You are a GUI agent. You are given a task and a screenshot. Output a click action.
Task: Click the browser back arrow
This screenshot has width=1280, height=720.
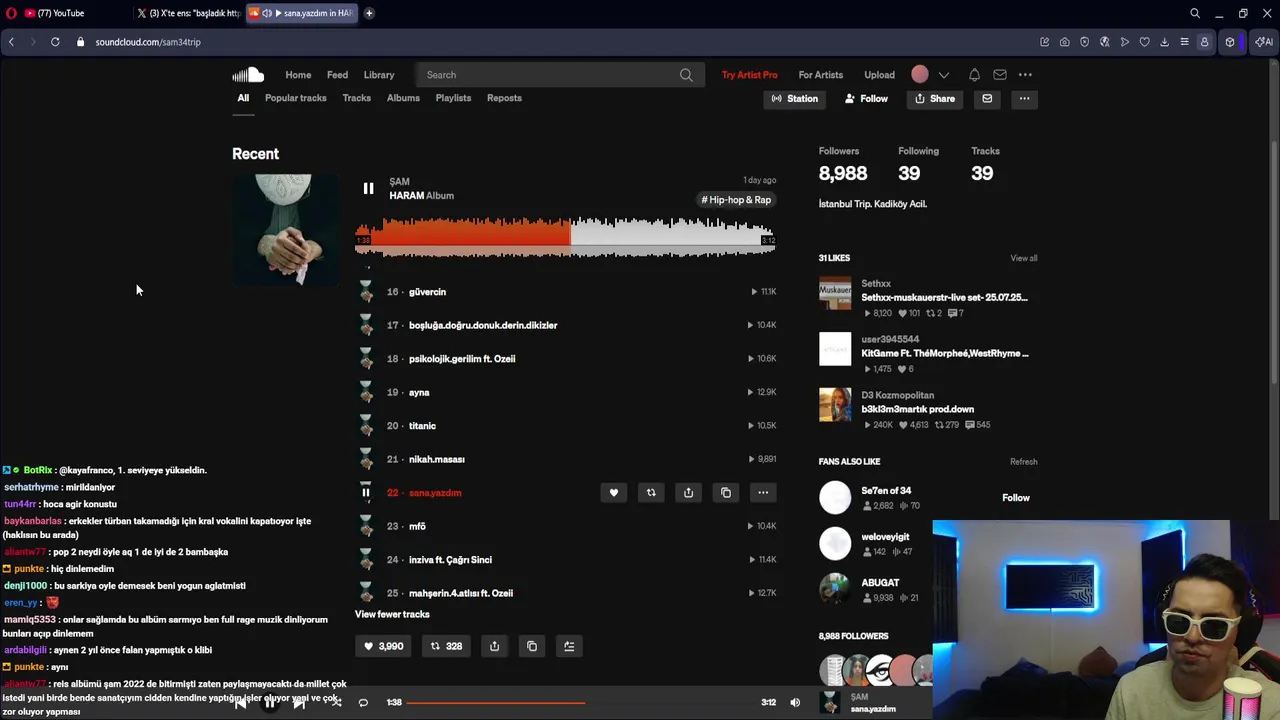click(x=11, y=42)
